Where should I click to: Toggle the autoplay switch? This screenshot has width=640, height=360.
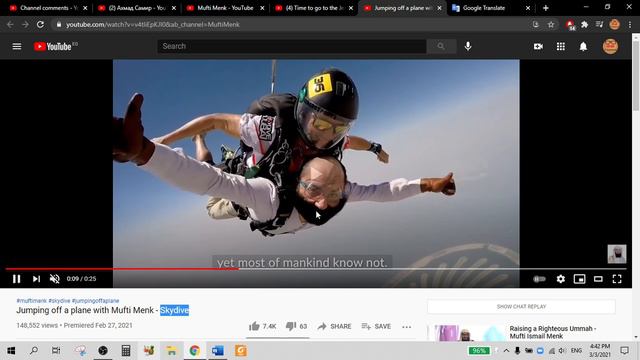(539, 279)
